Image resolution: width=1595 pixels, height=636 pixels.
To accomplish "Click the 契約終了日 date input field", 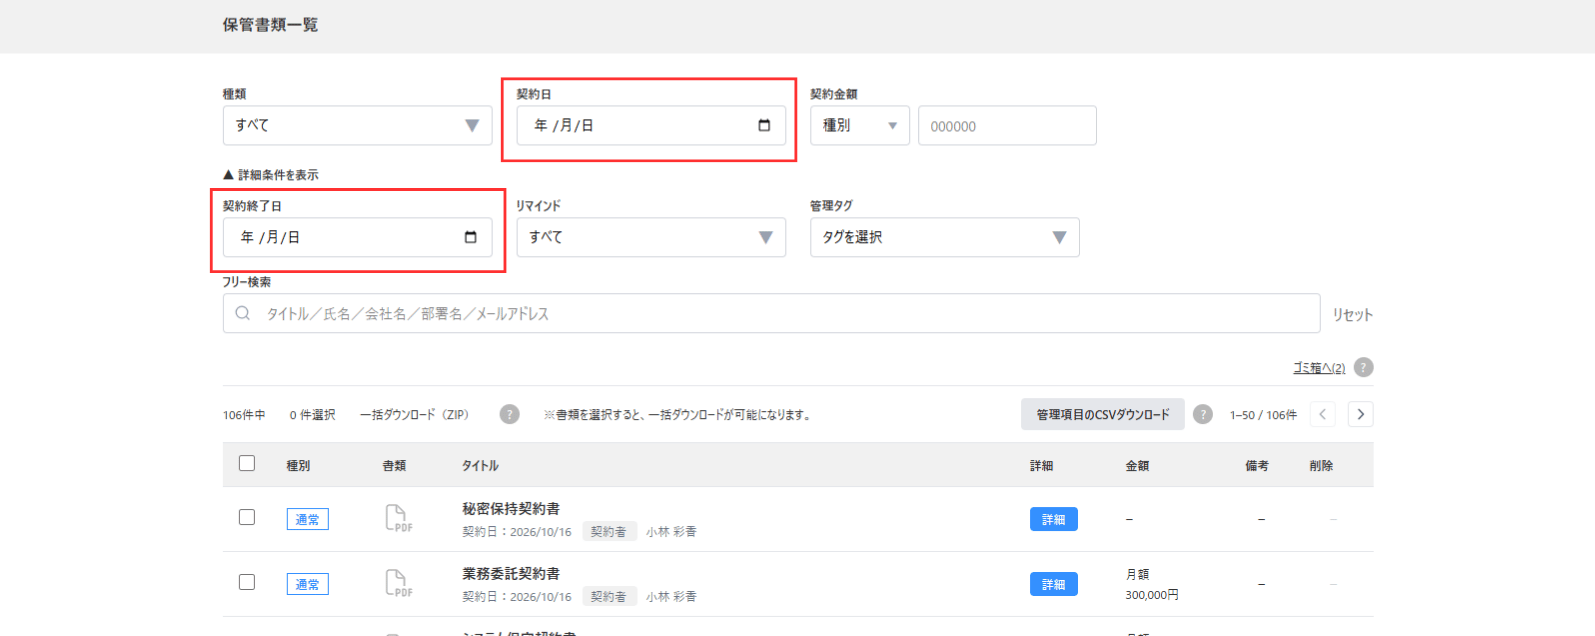I will 357,237.
